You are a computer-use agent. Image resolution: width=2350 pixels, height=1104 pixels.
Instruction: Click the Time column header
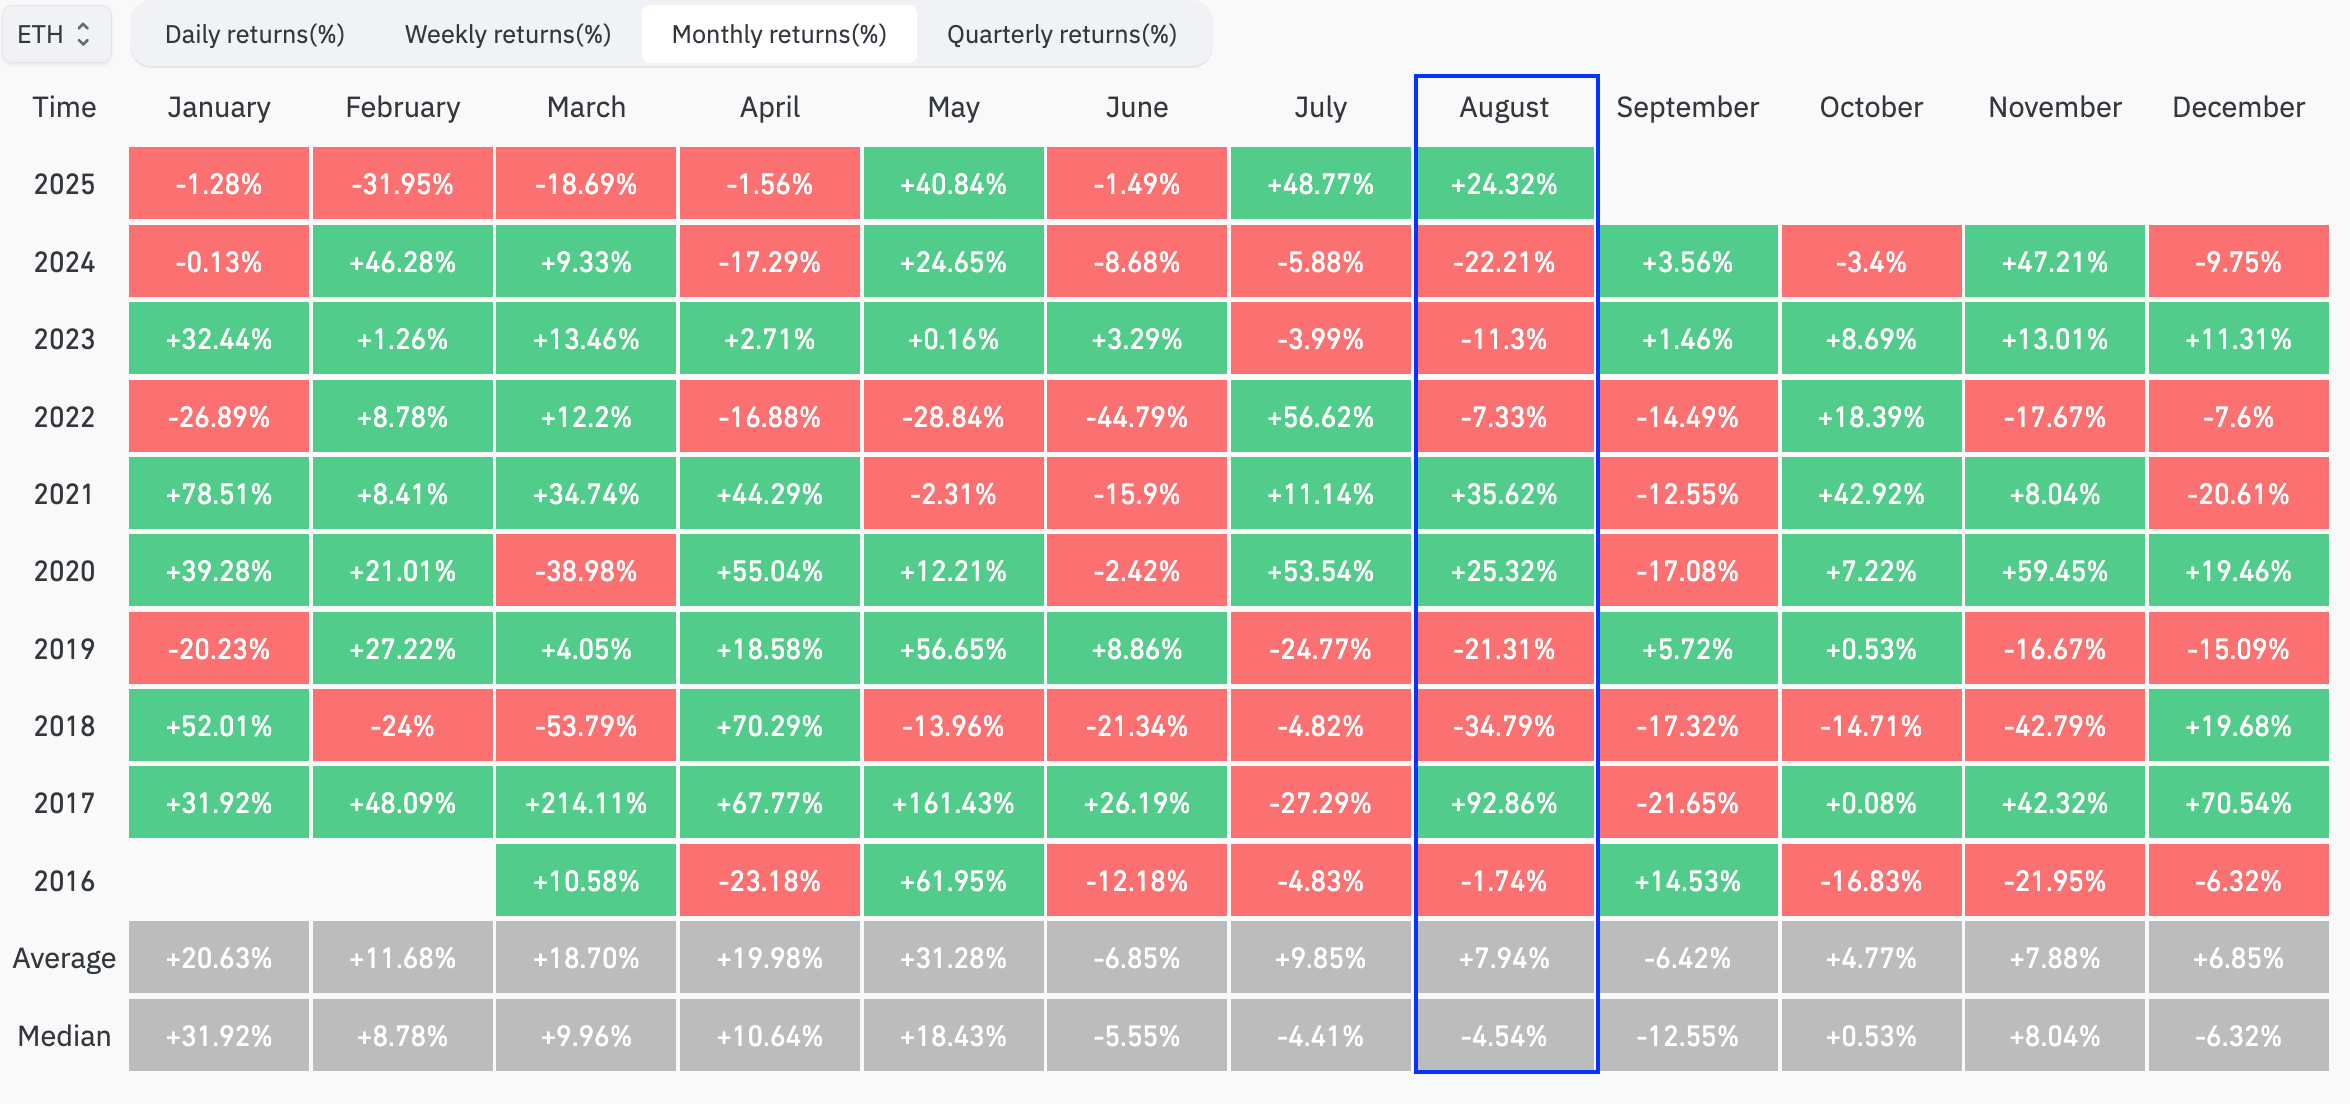click(x=64, y=107)
